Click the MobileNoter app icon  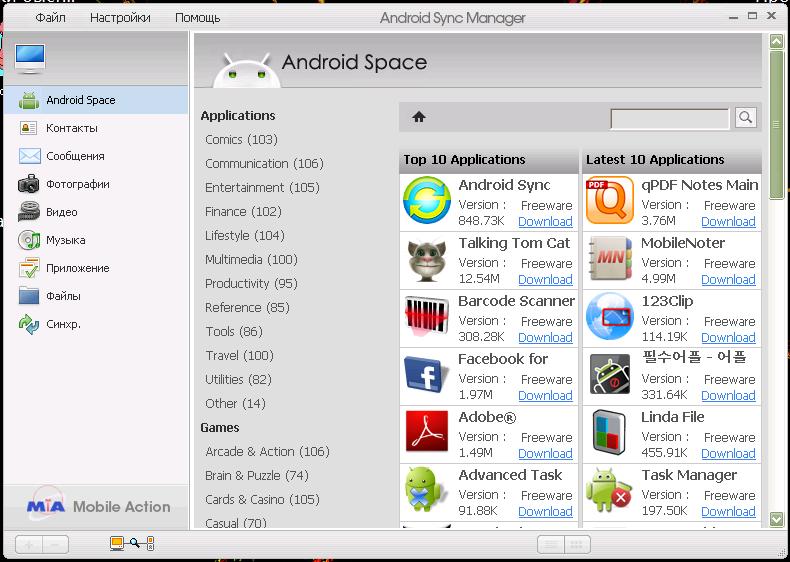coord(610,259)
